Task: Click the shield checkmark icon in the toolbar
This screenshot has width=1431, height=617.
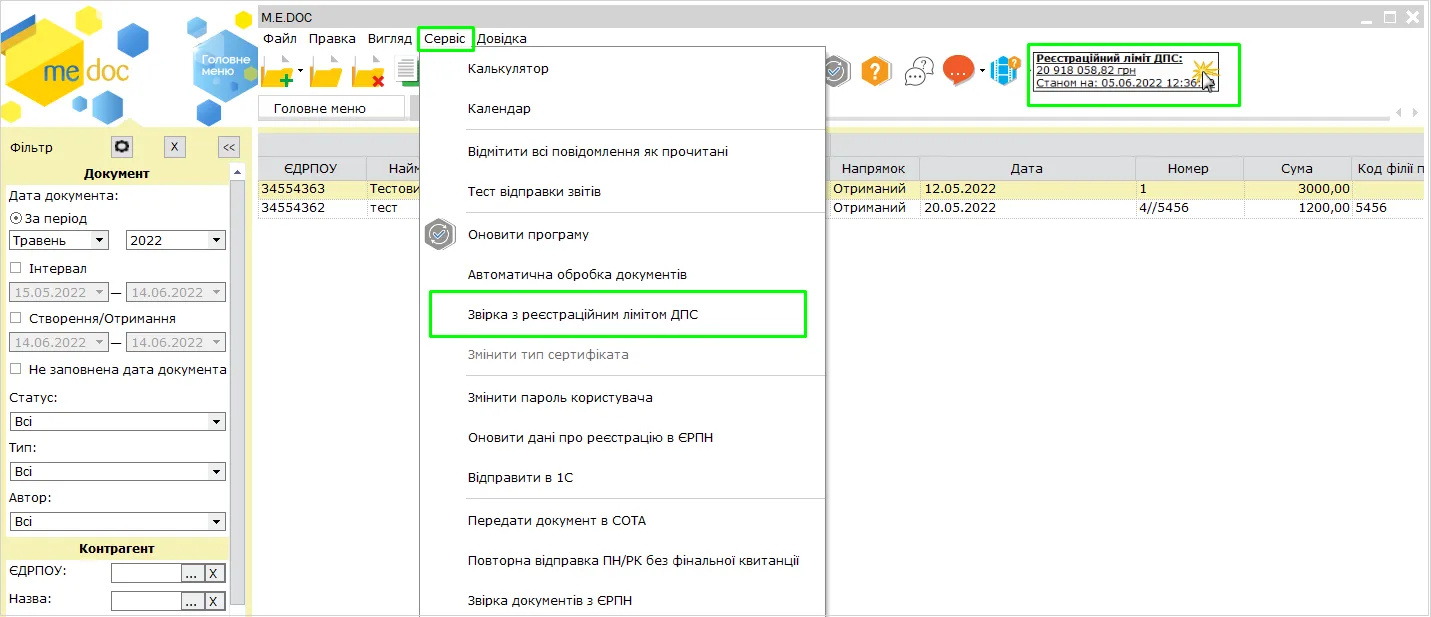Action: click(x=837, y=71)
